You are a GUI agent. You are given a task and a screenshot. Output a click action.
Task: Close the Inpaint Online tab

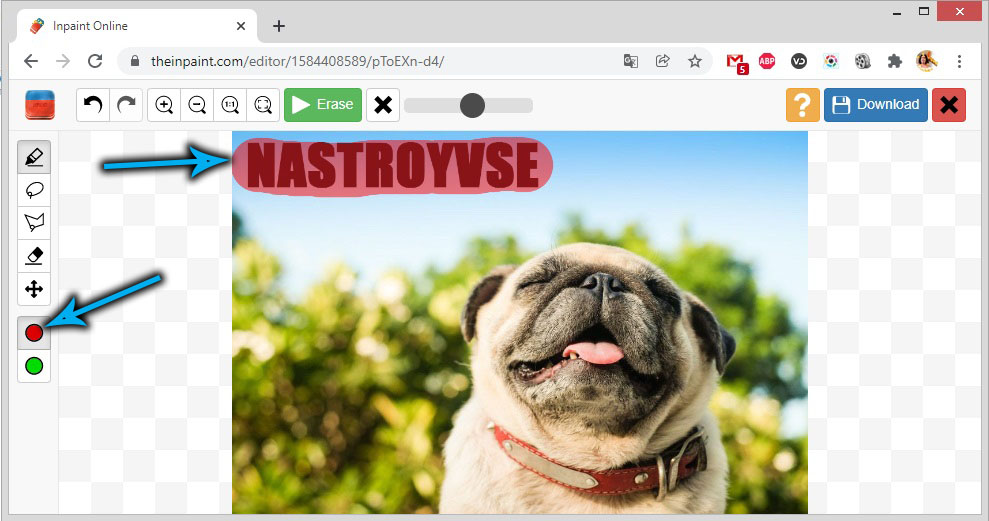[241, 26]
